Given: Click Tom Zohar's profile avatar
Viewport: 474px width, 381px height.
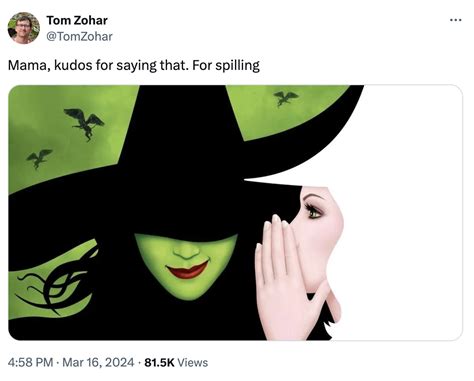Looking at the screenshot, I should pyautogui.click(x=24, y=28).
